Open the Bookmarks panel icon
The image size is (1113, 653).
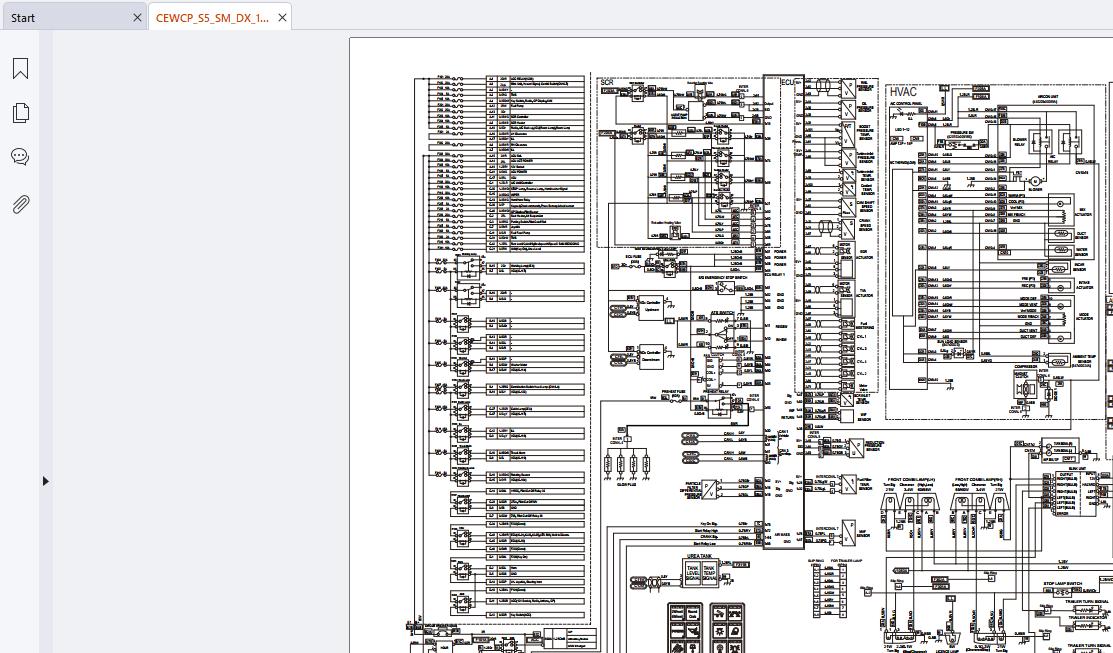21,69
